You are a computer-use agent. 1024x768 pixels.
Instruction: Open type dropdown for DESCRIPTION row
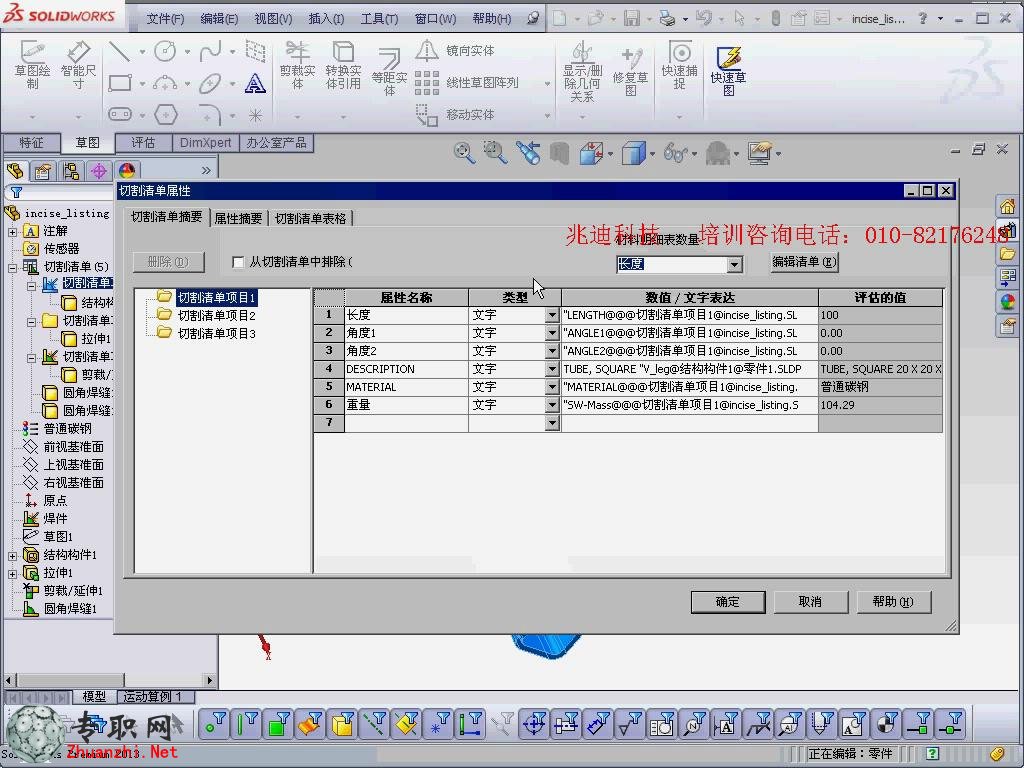(x=552, y=369)
